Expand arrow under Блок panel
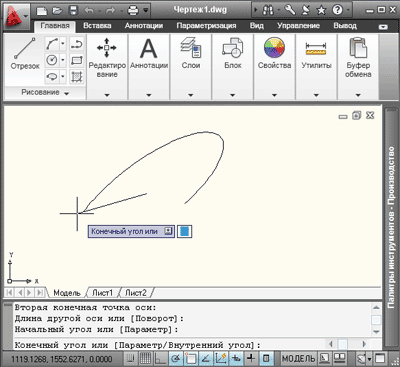The width and height of the screenshot is (400, 367). tap(233, 95)
